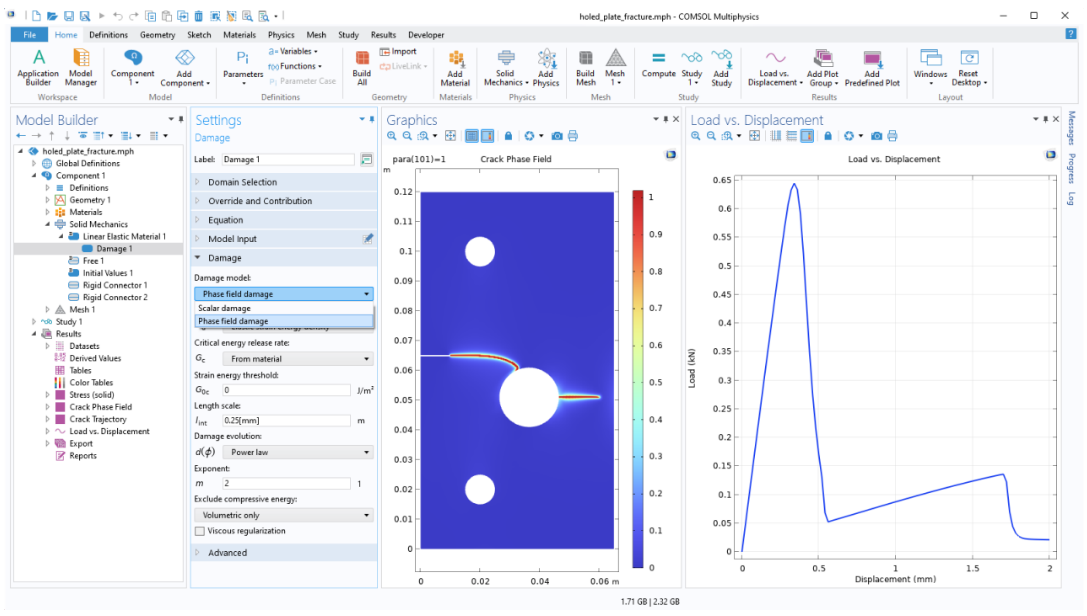
Task: Open the Parameters definitions
Action: 243,68
